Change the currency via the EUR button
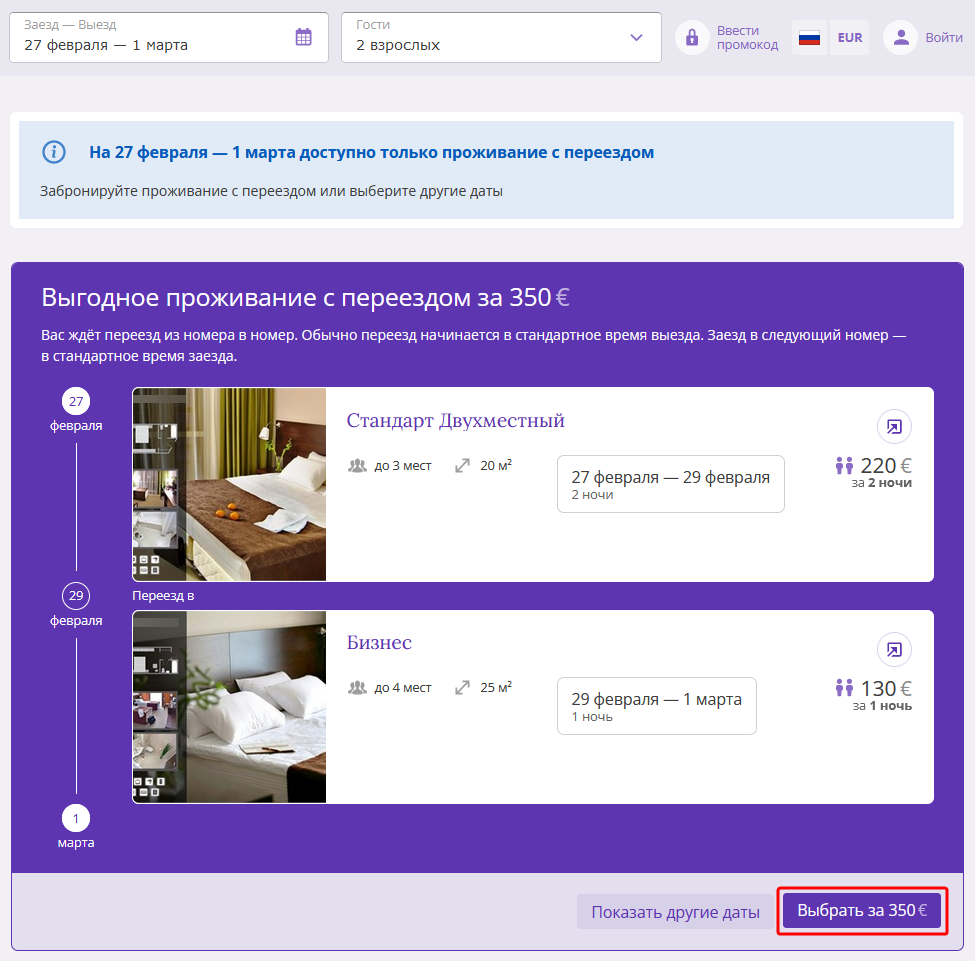The image size is (975, 961). click(849, 37)
